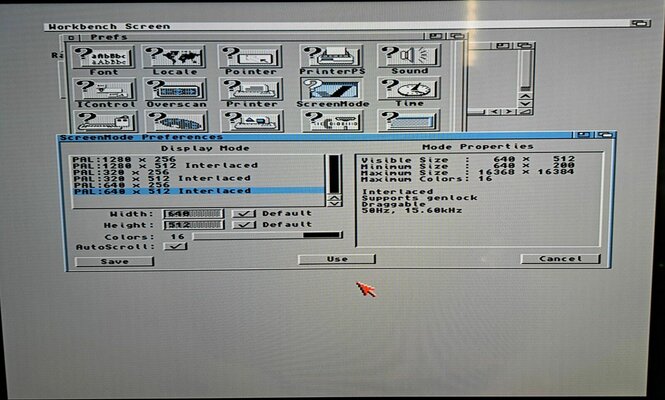Select PAL:640 x 512 Interlaced mode
This screenshot has height=400, width=665.
(198, 191)
